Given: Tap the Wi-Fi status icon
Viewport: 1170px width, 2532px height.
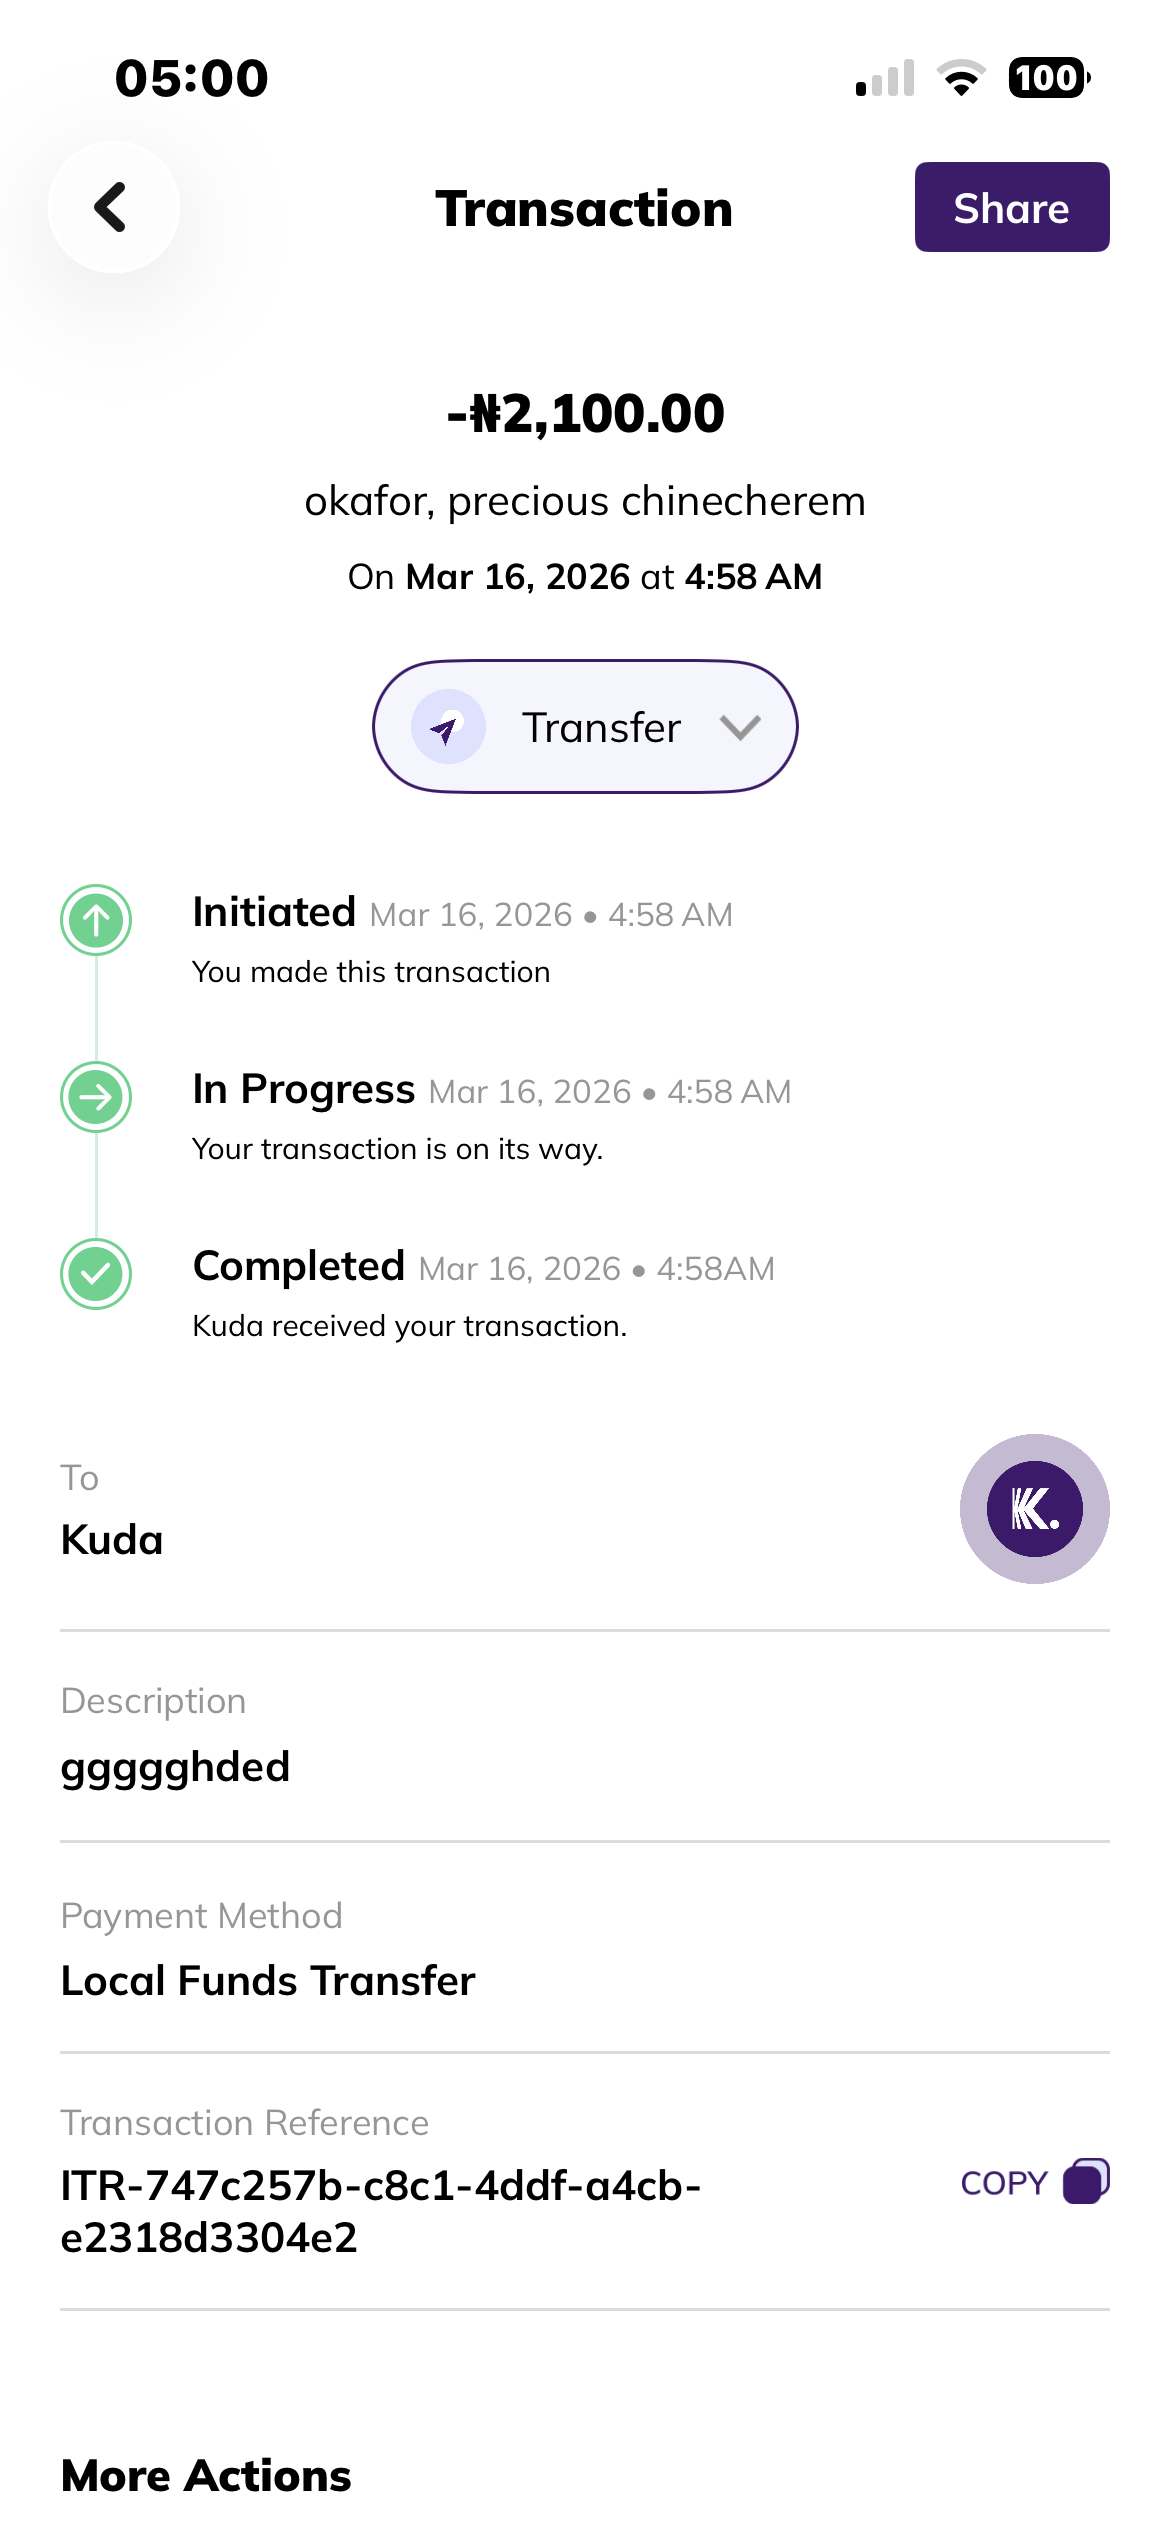Looking at the screenshot, I should click(x=961, y=78).
